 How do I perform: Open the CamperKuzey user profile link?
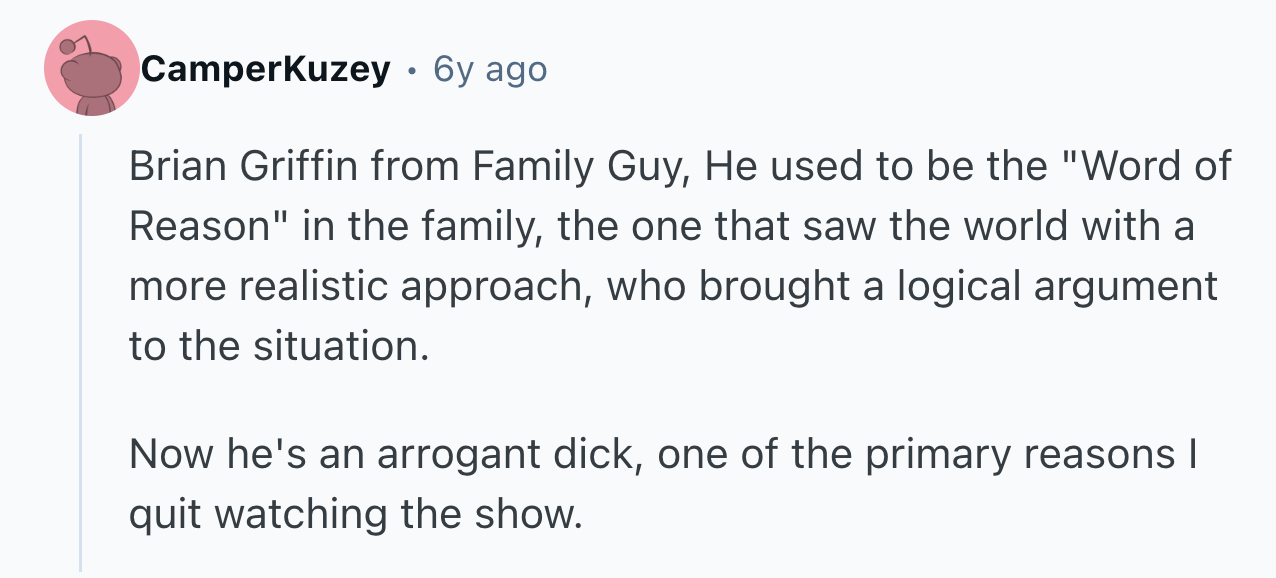[265, 69]
